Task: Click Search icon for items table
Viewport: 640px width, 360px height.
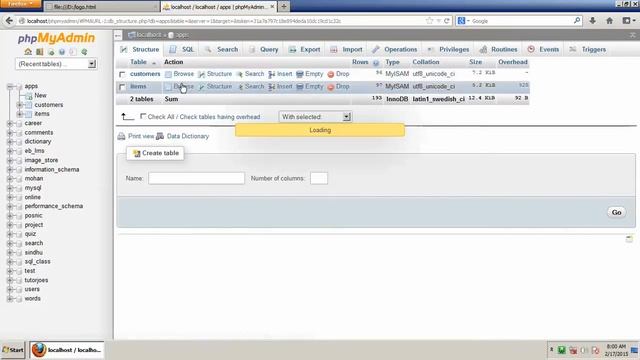Action: [x=240, y=87]
